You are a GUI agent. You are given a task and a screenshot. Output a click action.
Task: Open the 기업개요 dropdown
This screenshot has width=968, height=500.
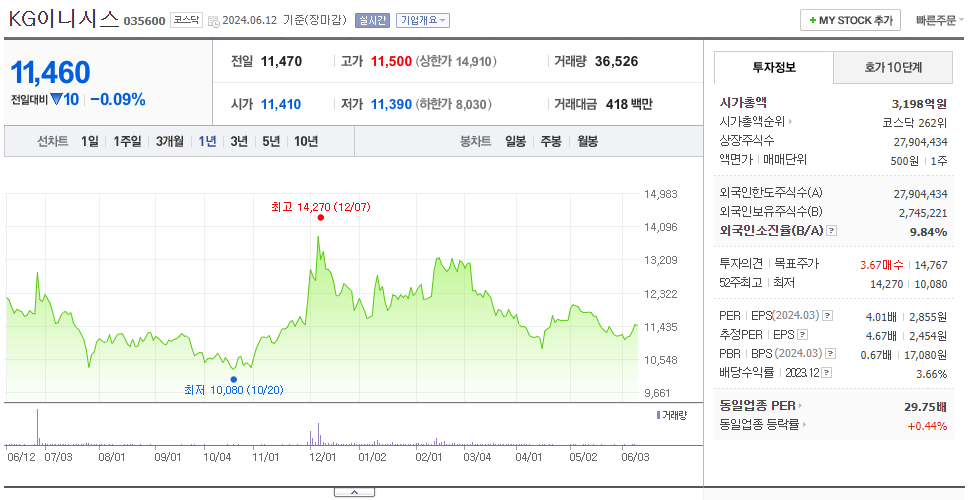tap(423, 20)
